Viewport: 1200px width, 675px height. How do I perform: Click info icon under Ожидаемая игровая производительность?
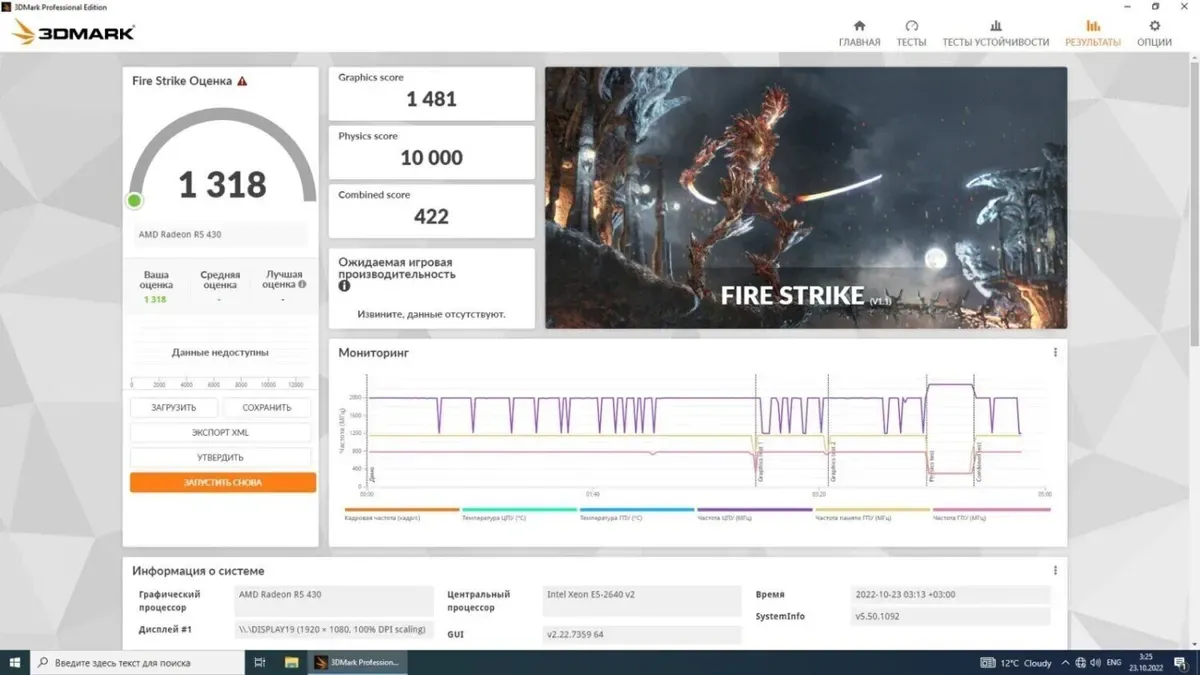(344, 286)
